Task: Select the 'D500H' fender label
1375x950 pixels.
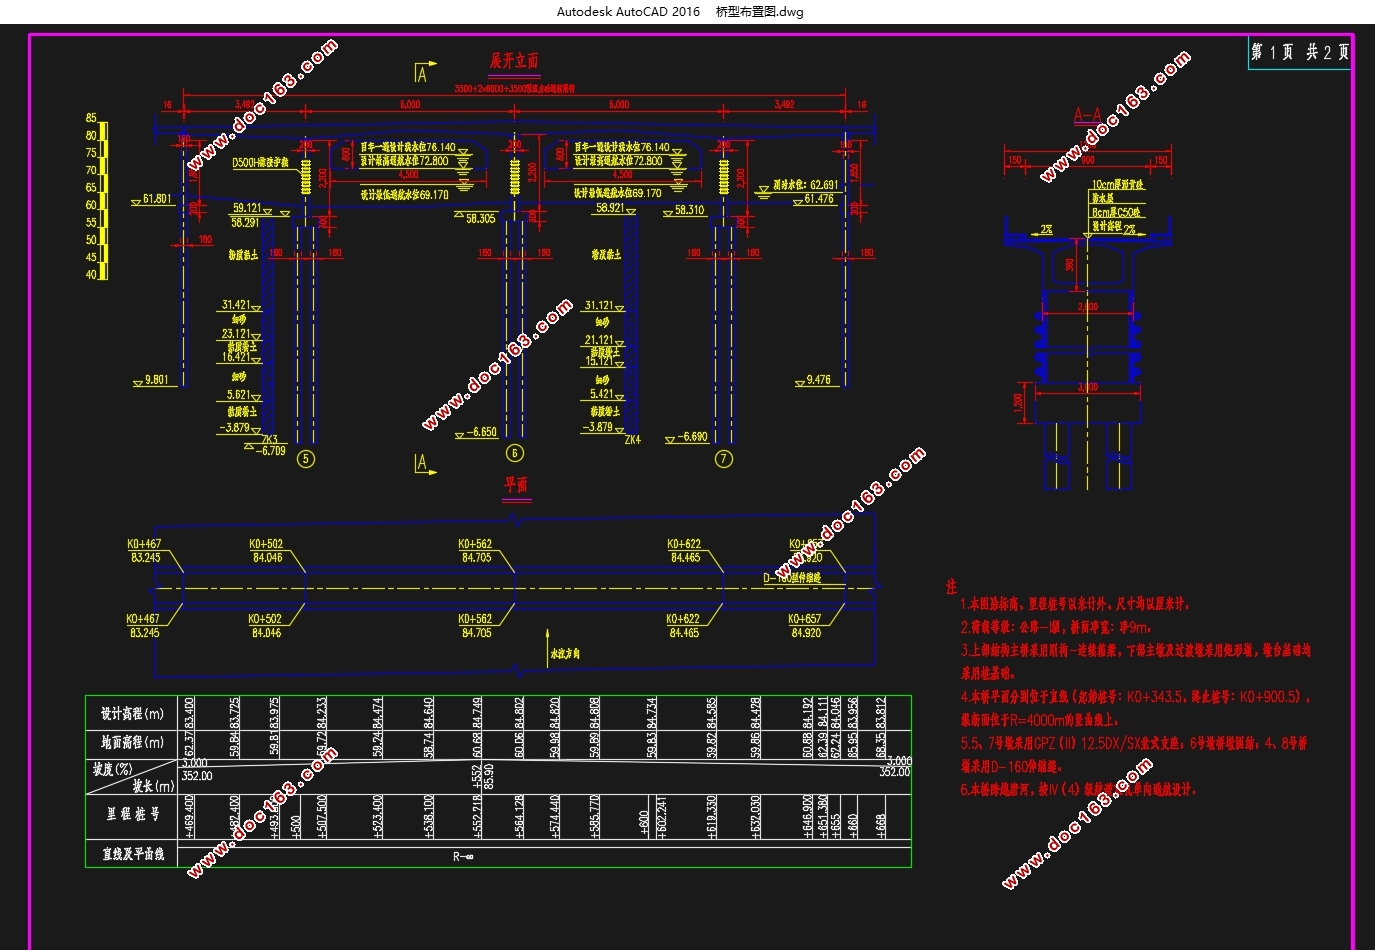Action: click(x=260, y=162)
